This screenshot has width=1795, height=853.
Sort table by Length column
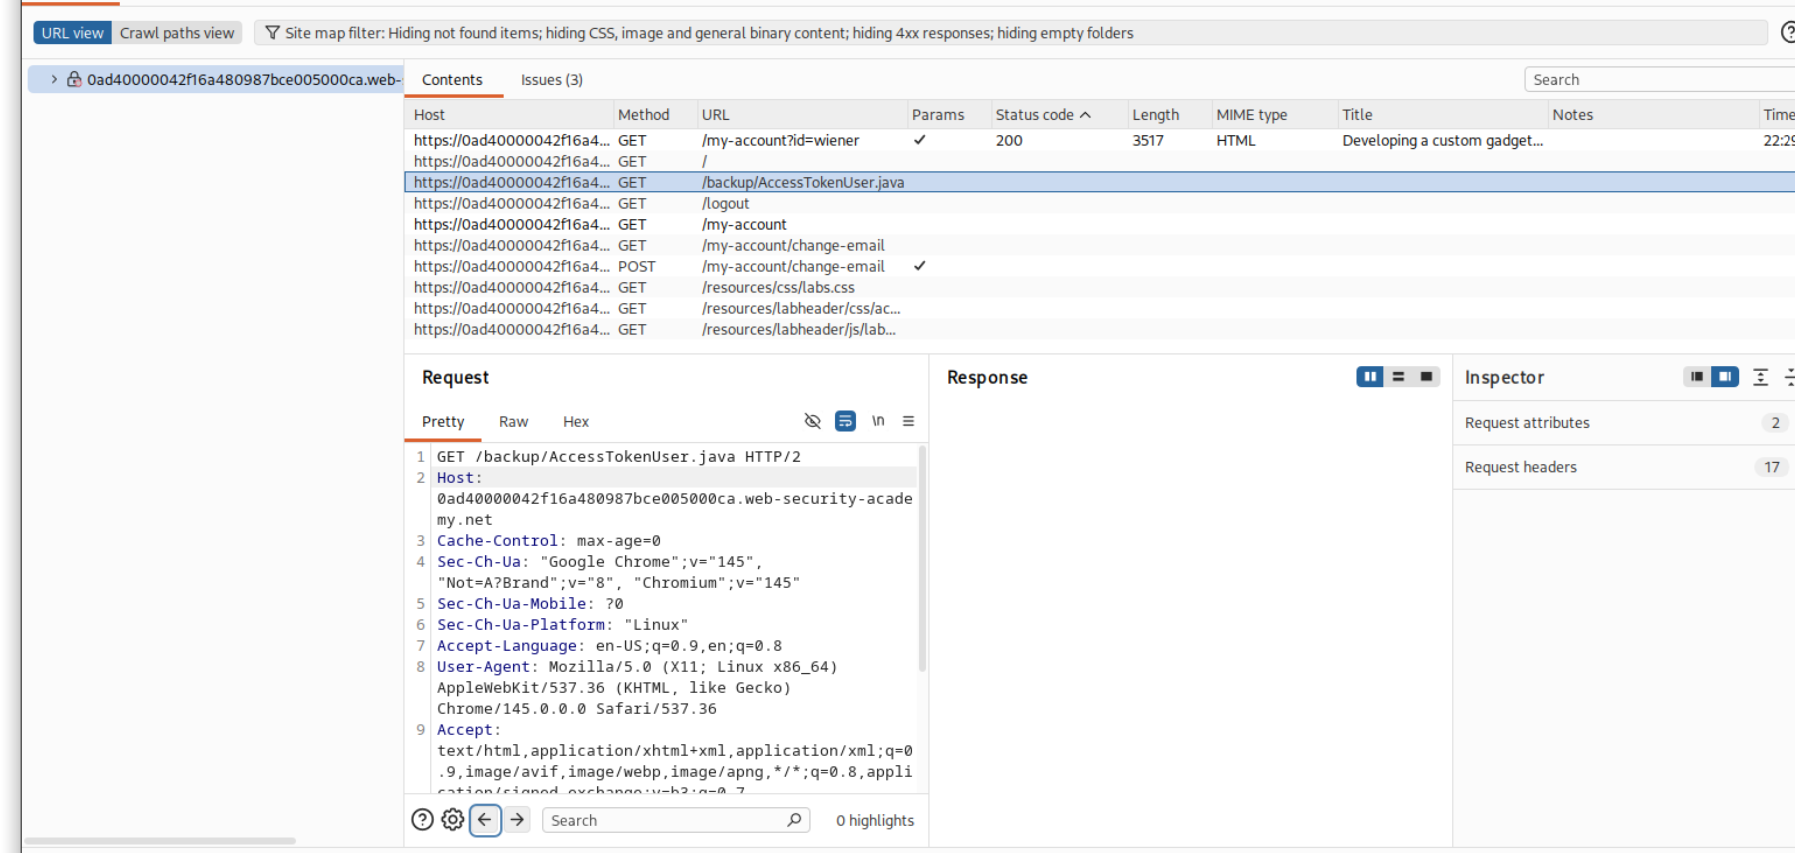1168,115
